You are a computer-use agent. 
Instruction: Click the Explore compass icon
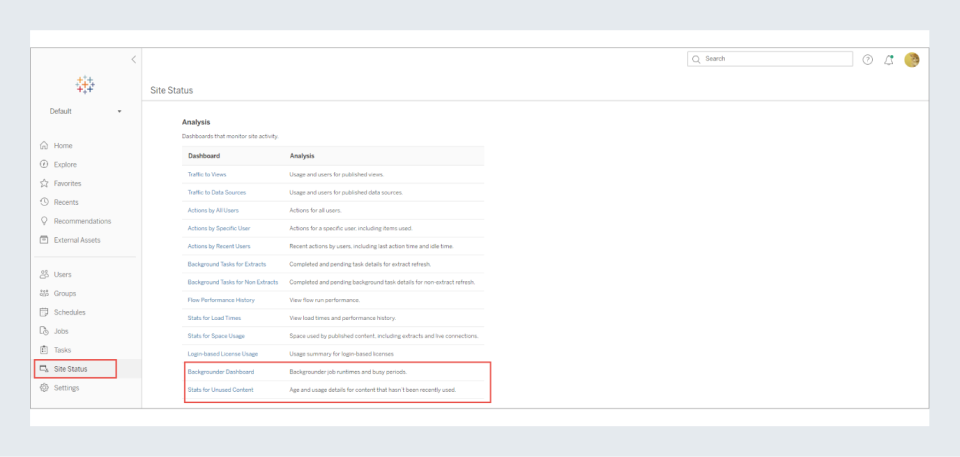click(44, 165)
